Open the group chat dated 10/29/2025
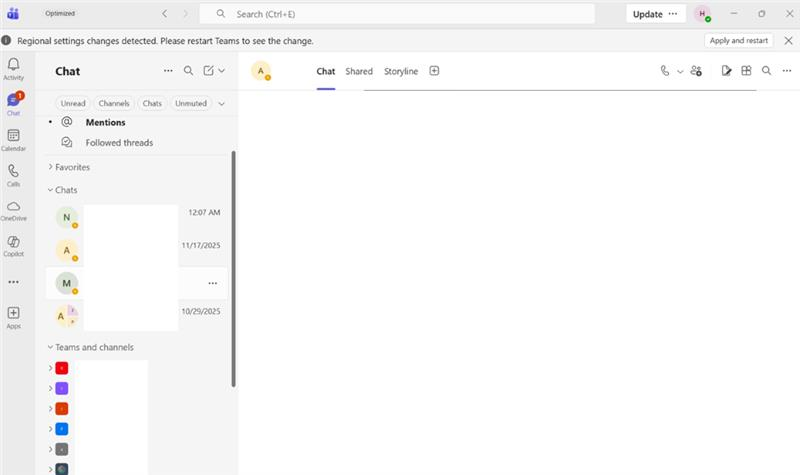 click(x=137, y=316)
